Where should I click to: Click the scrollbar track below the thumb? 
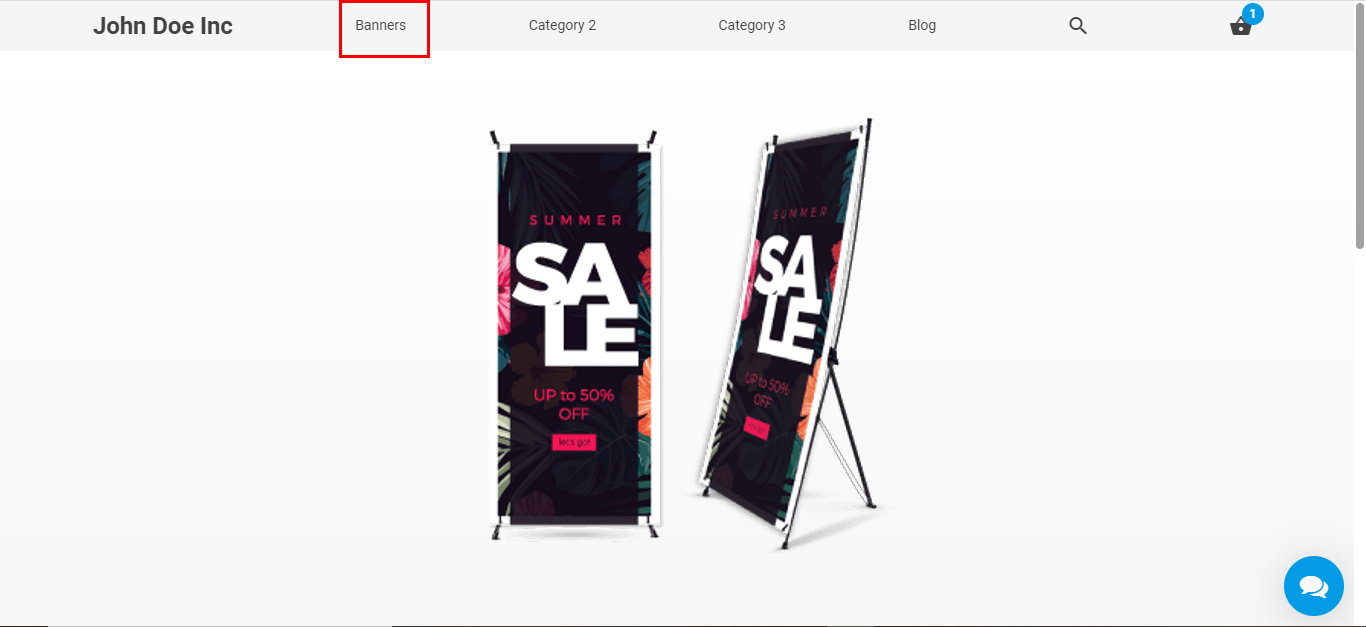coord(1360,436)
